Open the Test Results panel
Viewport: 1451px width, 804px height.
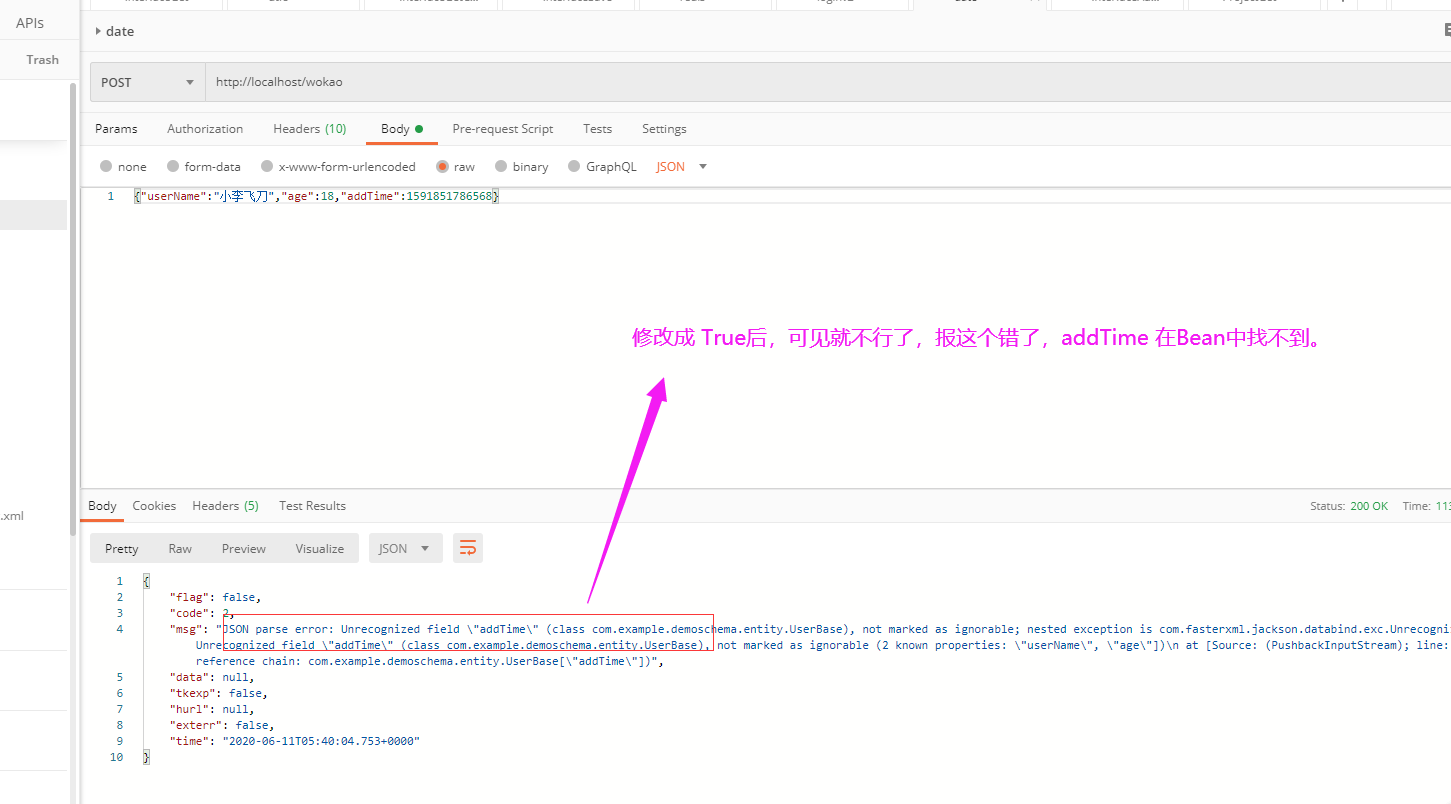click(x=311, y=505)
